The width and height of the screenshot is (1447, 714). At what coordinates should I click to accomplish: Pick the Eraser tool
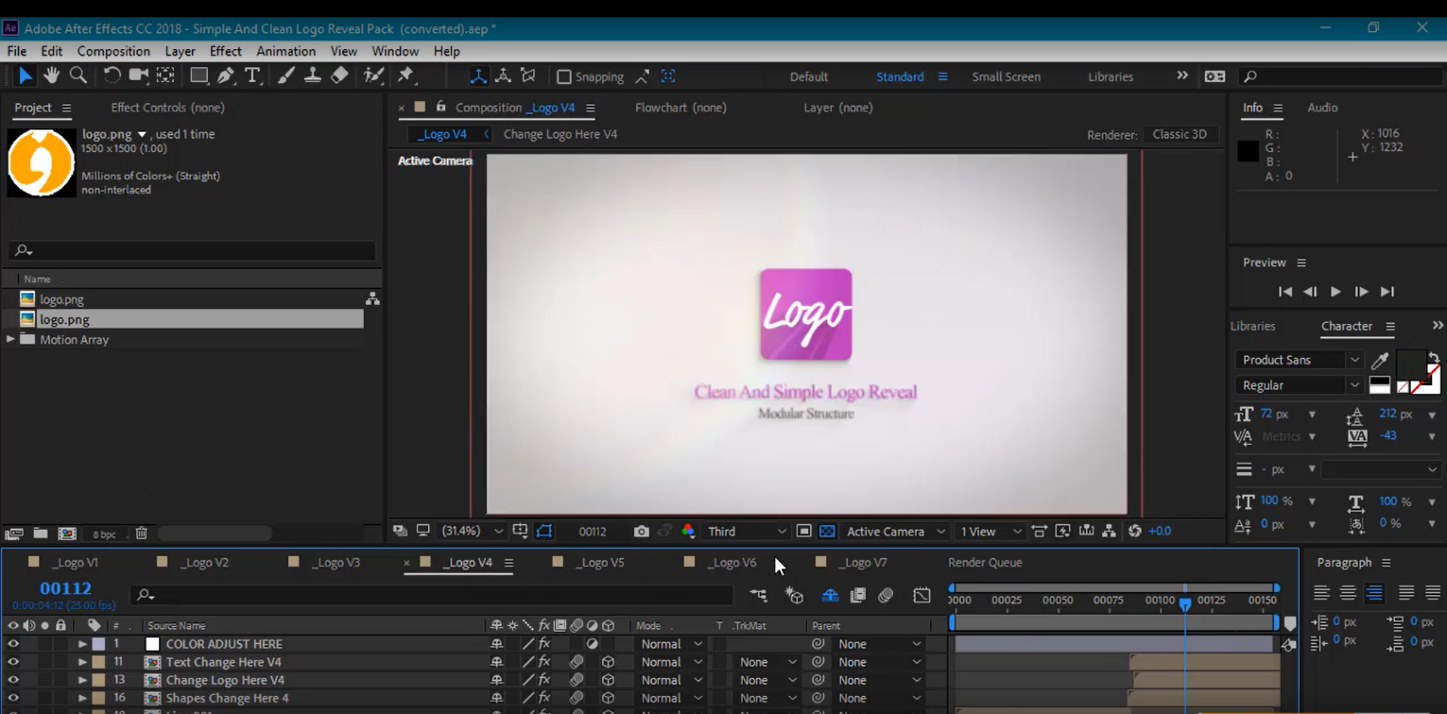click(x=340, y=76)
